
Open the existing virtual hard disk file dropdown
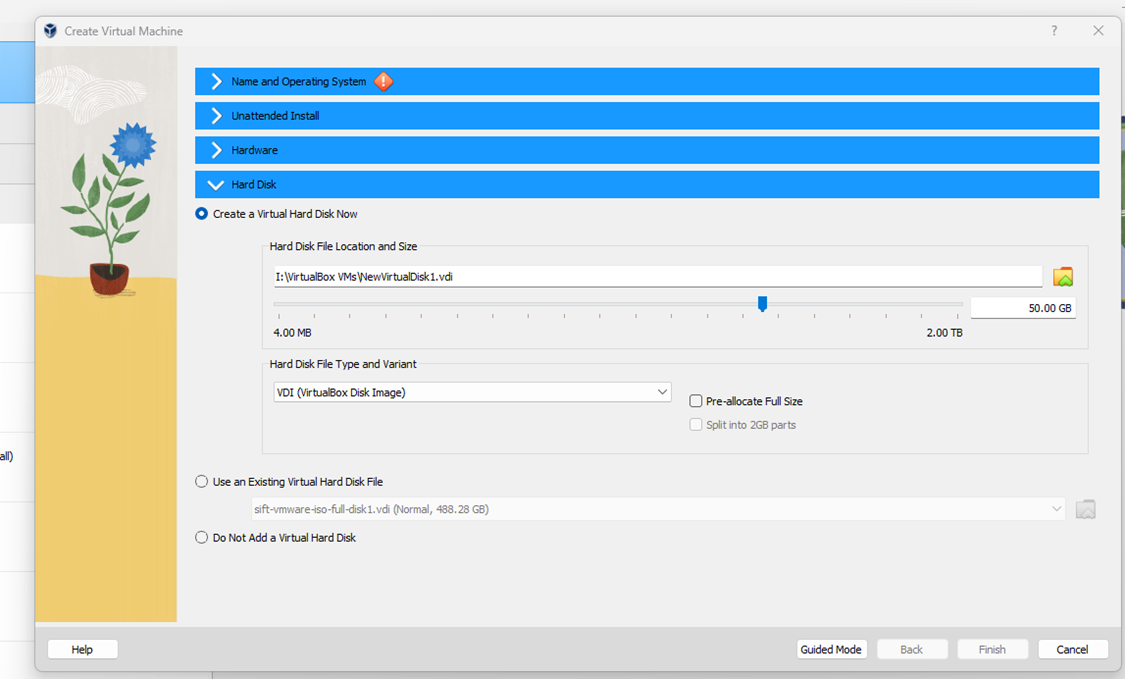(1058, 508)
